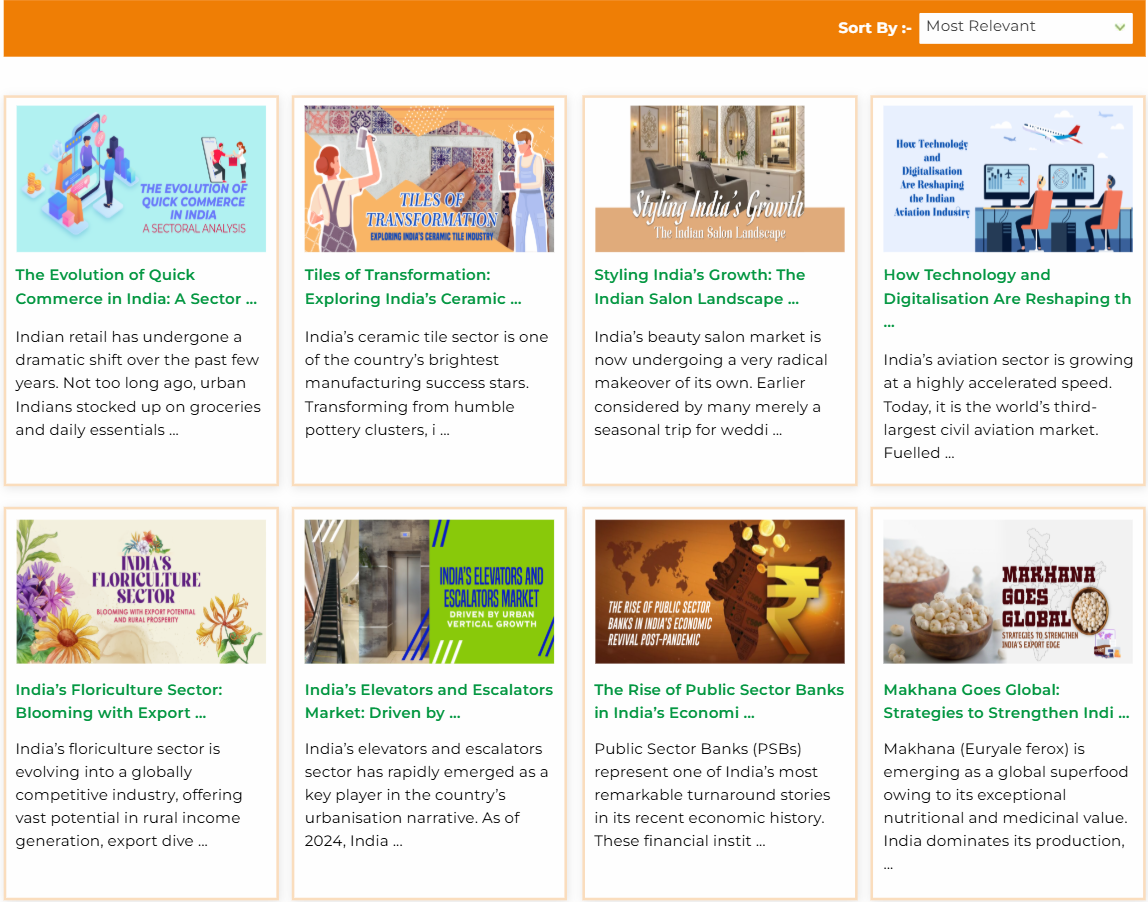Open the makhana bowl cover image
The image size is (1148, 902).
click(1007, 591)
